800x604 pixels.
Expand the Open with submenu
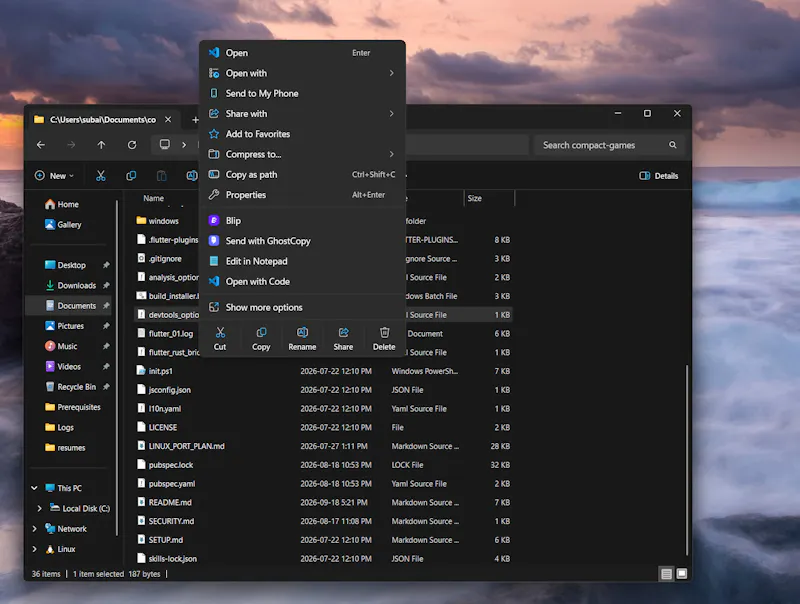click(x=302, y=73)
